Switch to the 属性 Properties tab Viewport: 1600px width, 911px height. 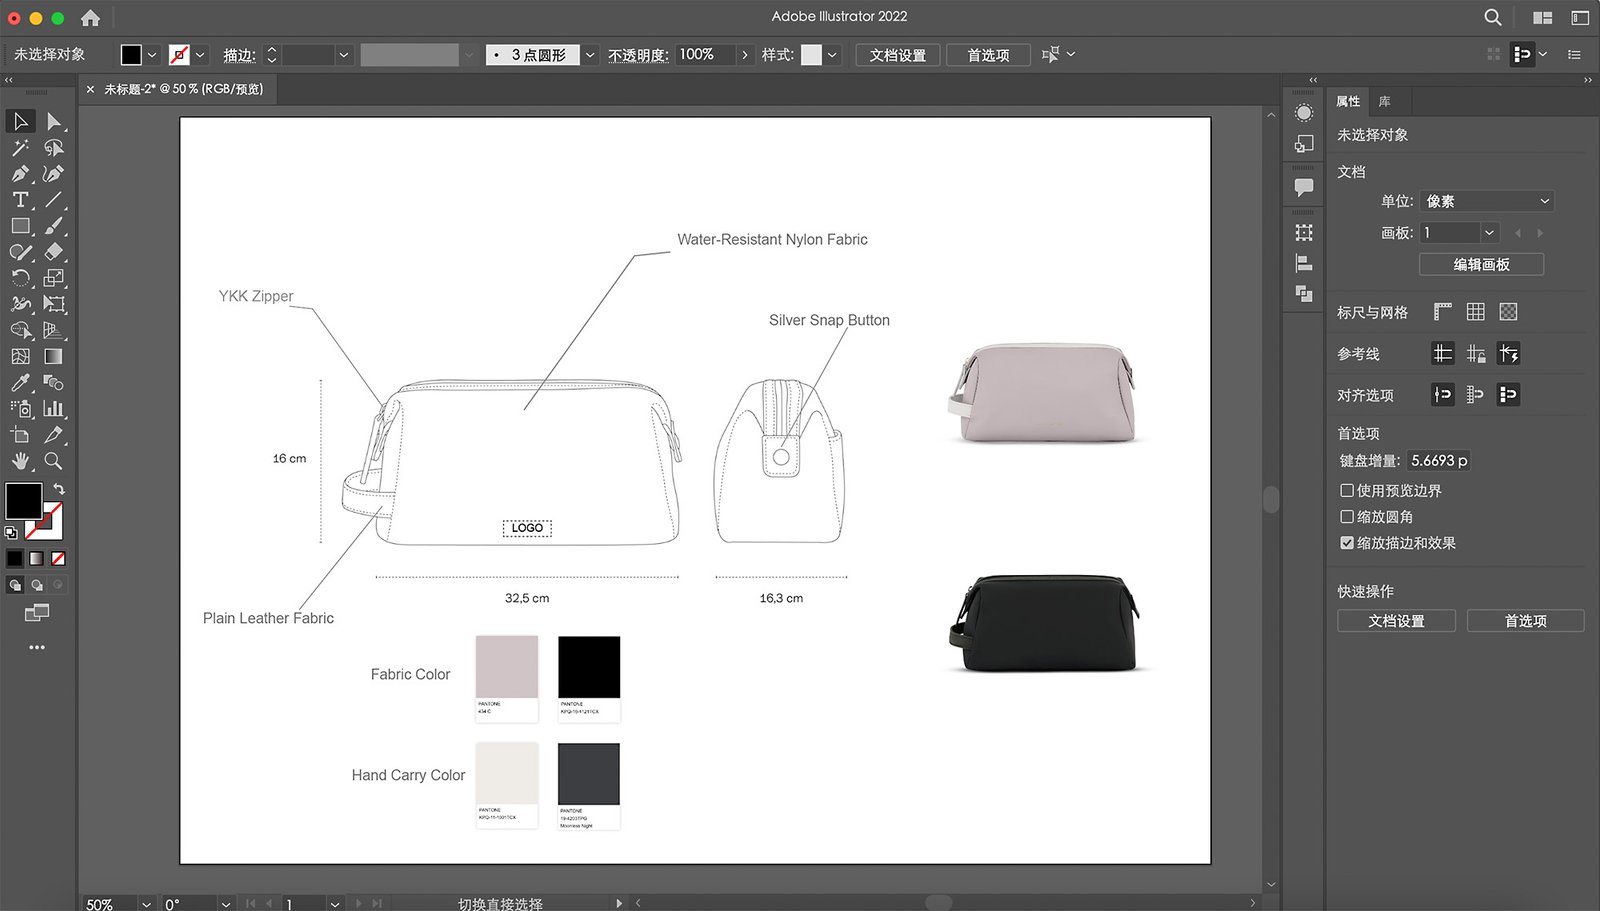[1348, 101]
